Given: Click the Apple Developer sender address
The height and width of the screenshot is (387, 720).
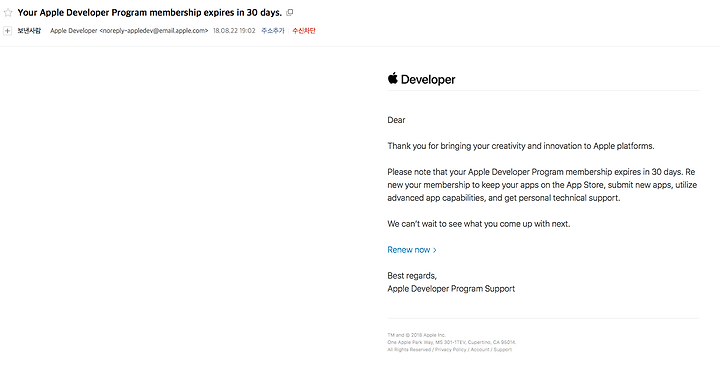Looking at the screenshot, I should [129, 31].
